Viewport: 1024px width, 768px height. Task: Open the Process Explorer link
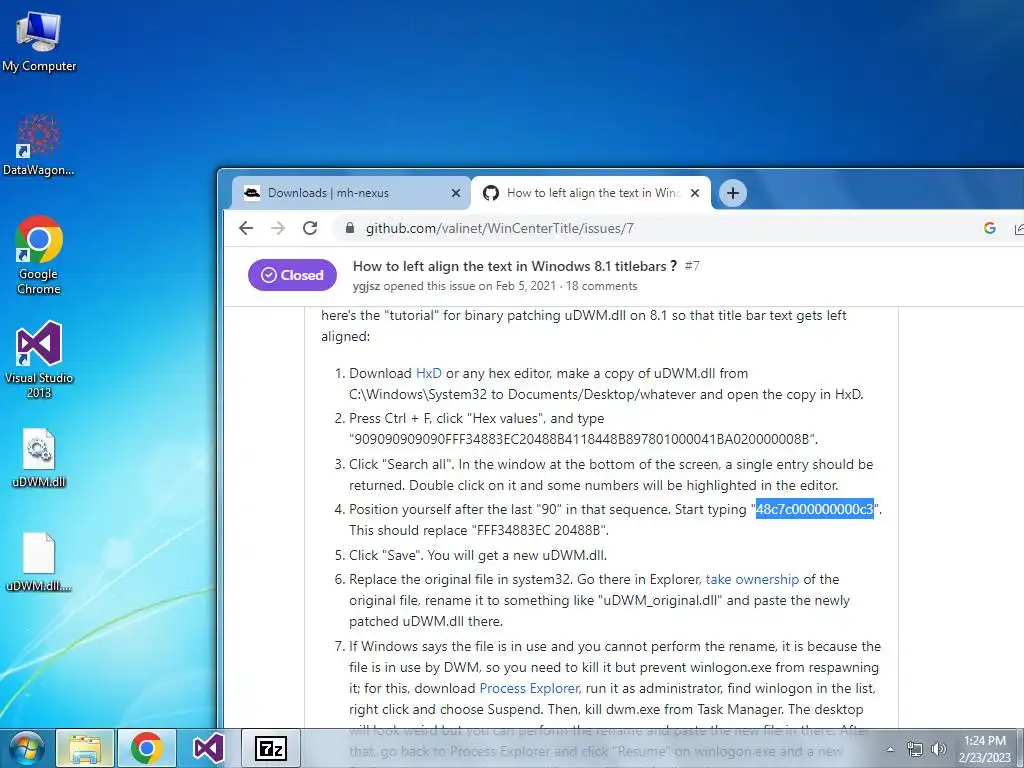coord(529,688)
